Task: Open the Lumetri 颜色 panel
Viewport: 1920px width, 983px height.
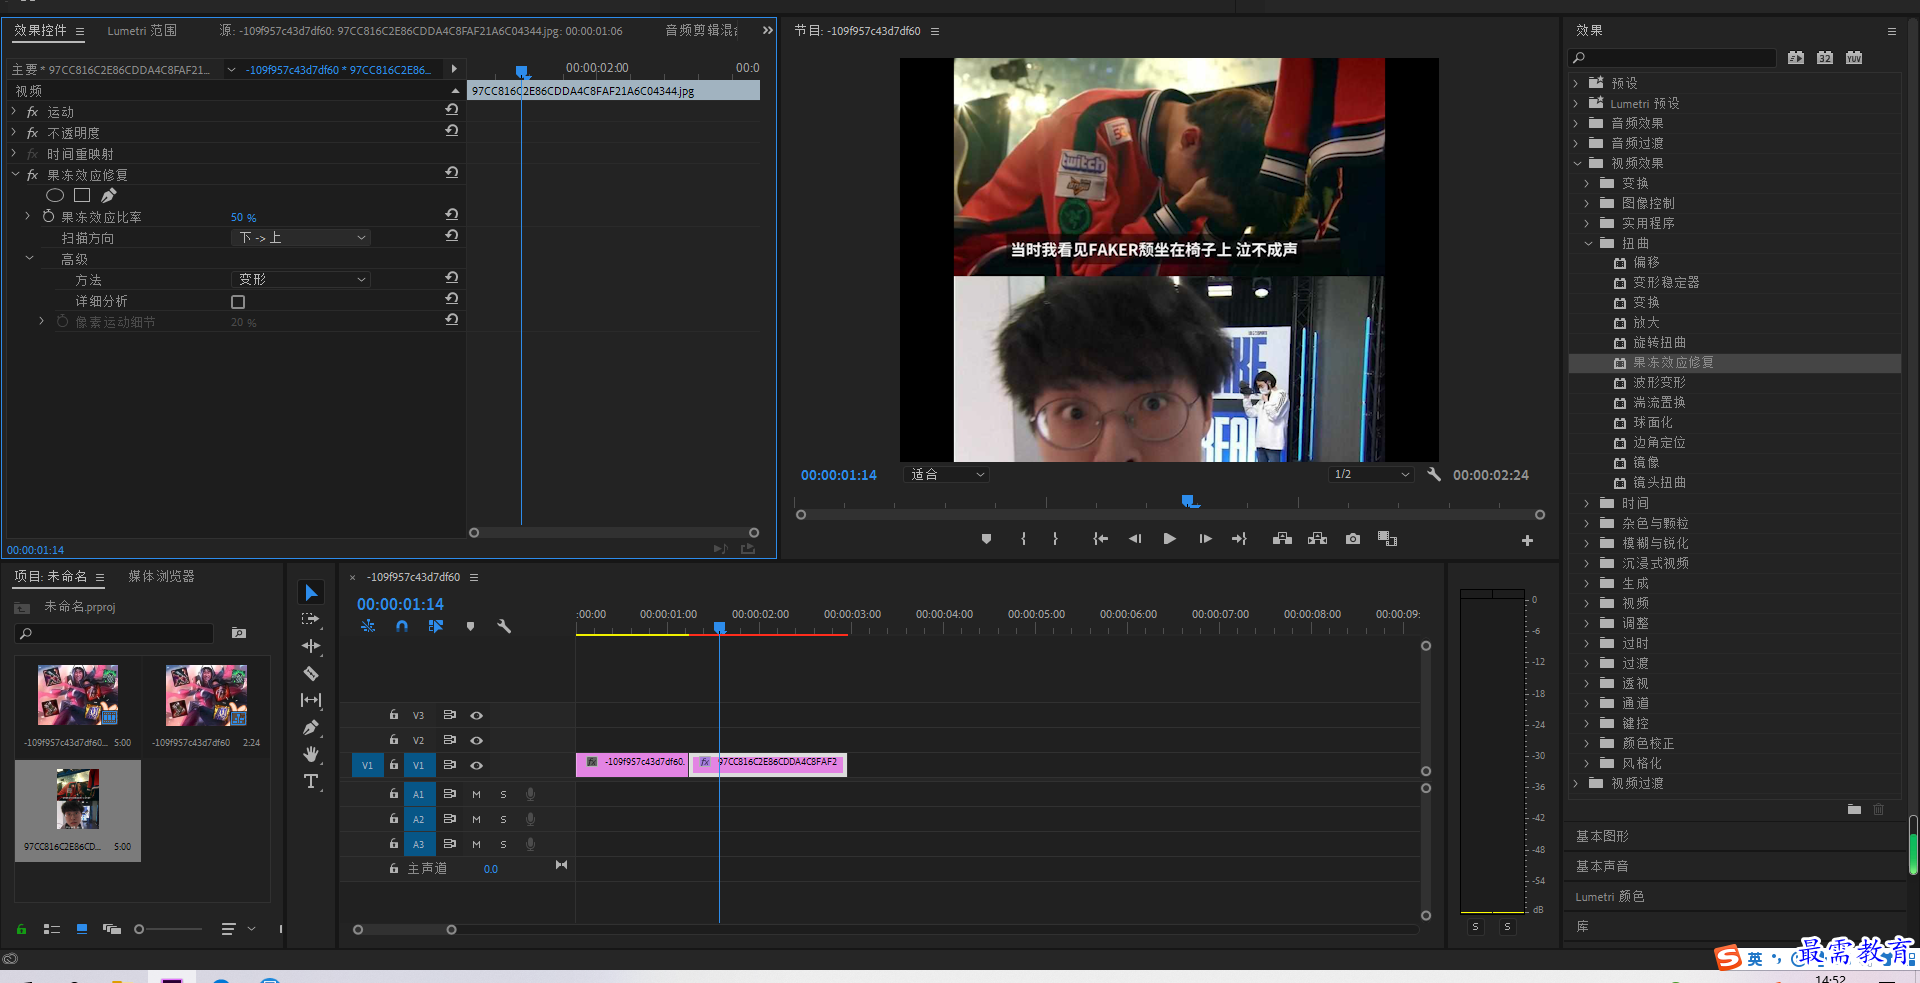Action: pos(1609,897)
